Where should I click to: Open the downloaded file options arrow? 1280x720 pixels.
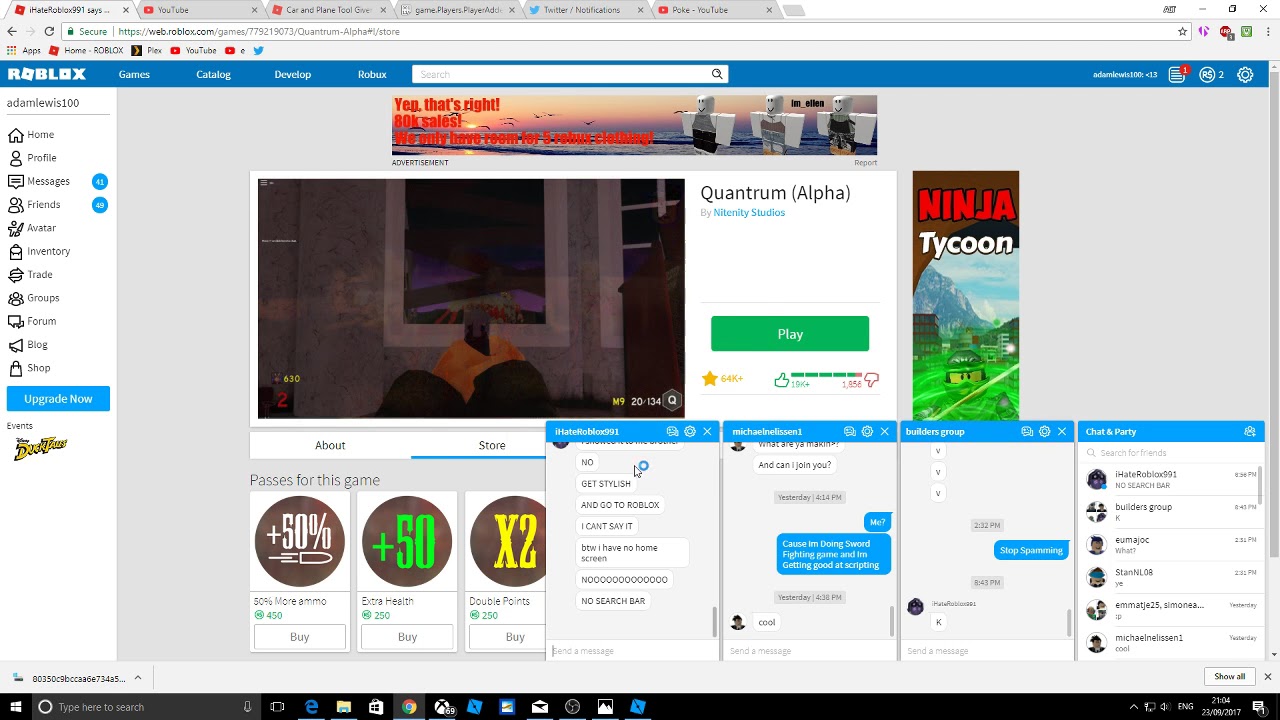[x=137, y=678]
